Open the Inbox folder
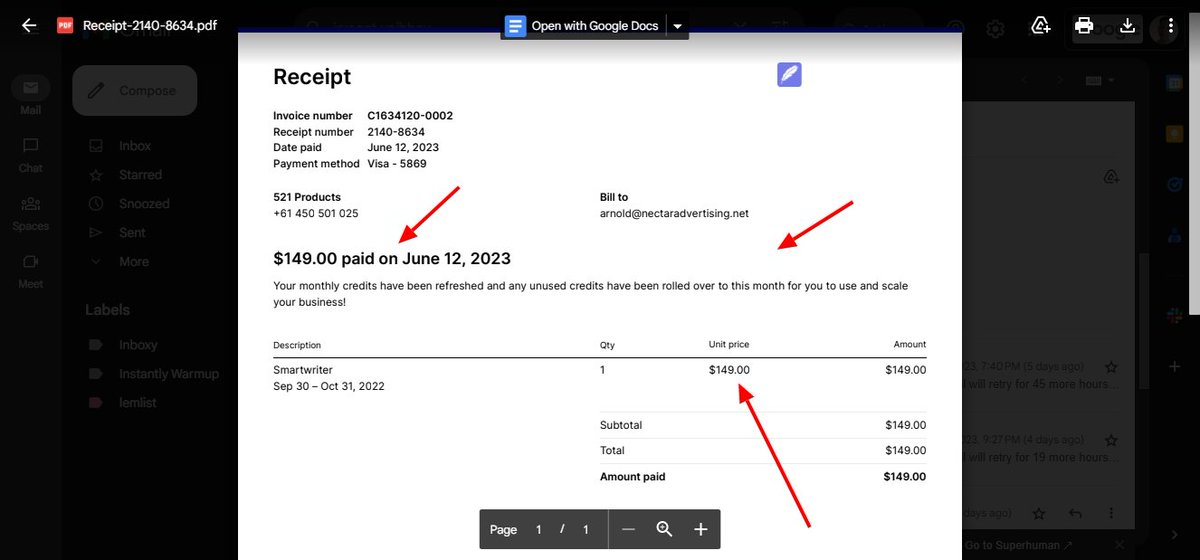Image resolution: width=1200 pixels, height=560 pixels. click(x=135, y=145)
